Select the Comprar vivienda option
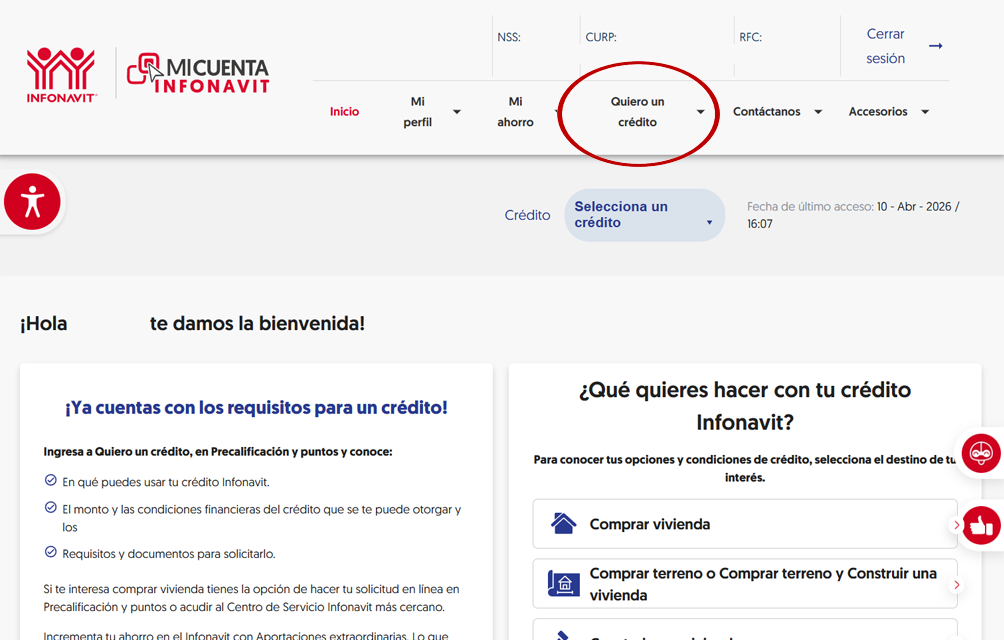Screen dimensions: 1004x640 (x=650, y=524)
